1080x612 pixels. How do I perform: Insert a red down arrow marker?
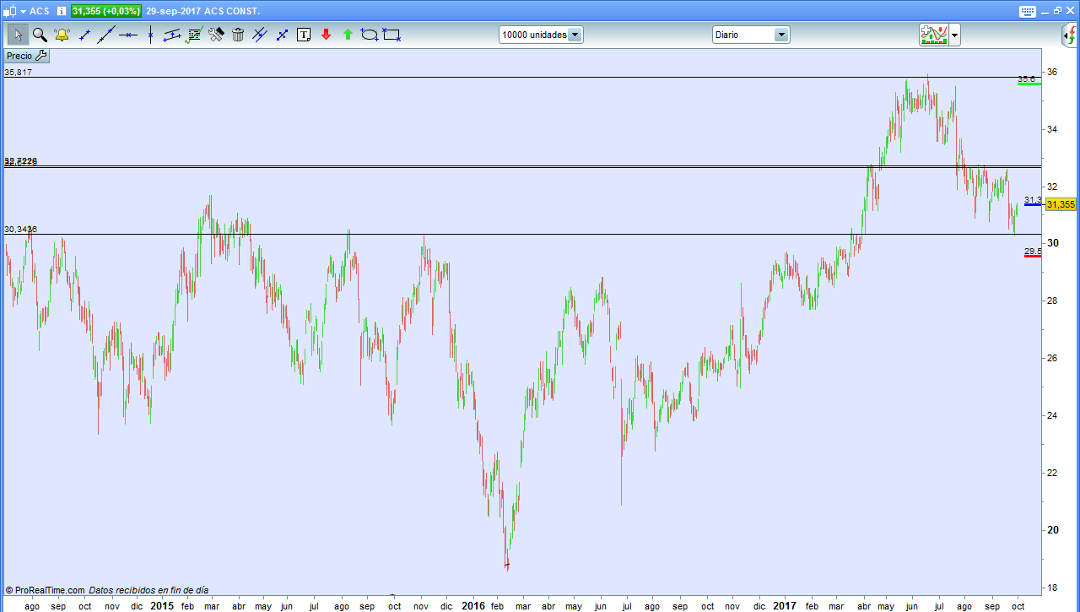326,34
